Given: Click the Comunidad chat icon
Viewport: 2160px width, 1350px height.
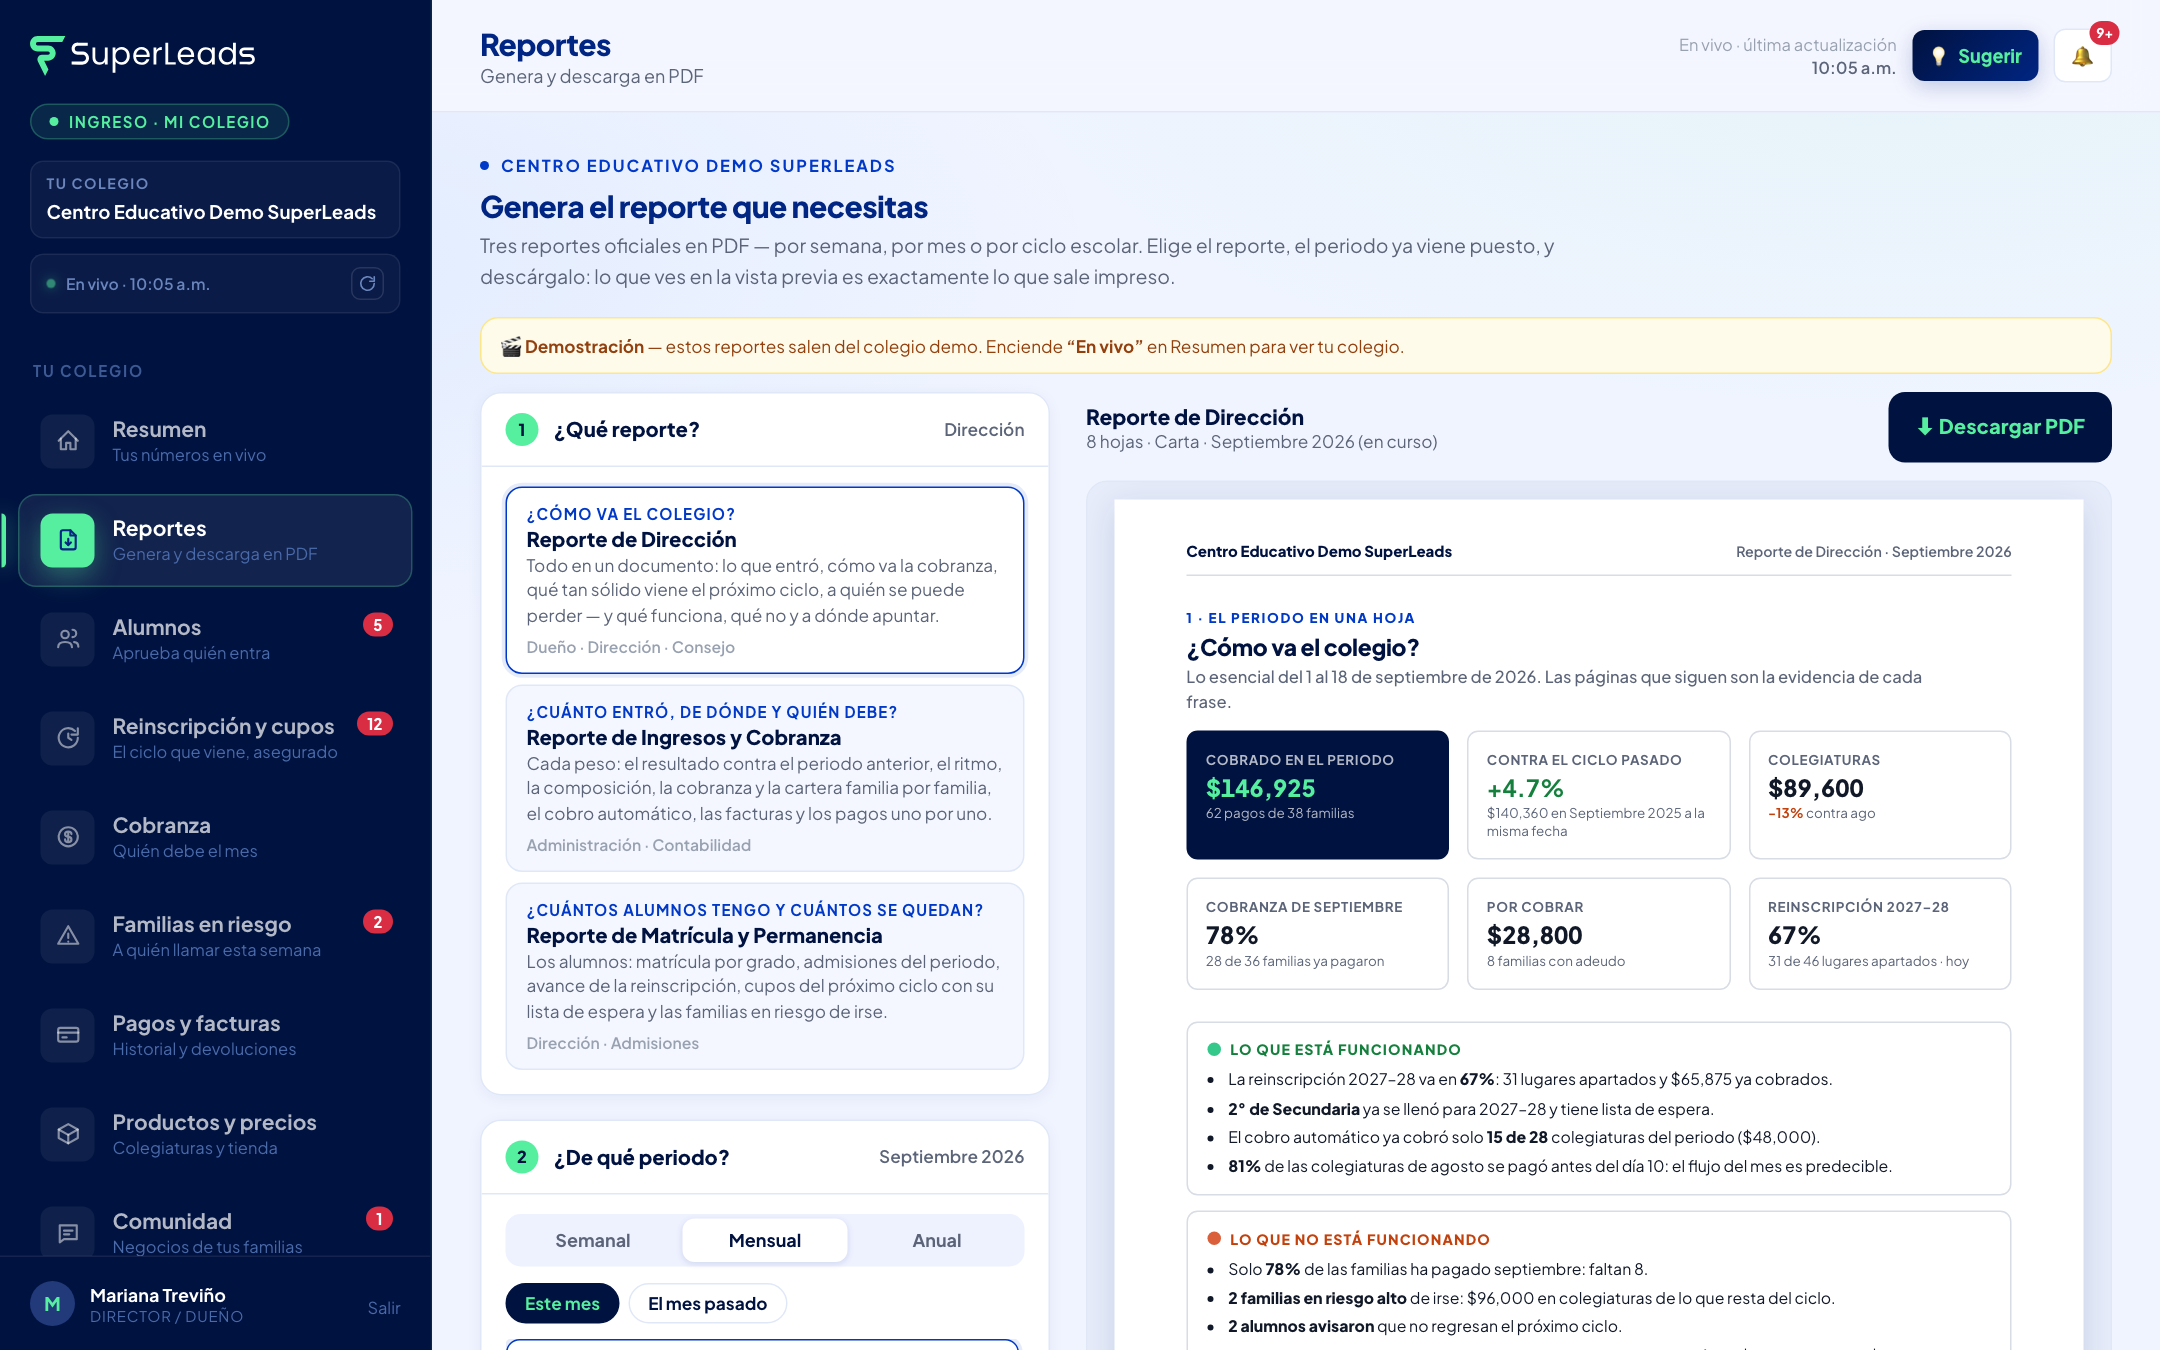Looking at the screenshot, I should point(68,1232).
